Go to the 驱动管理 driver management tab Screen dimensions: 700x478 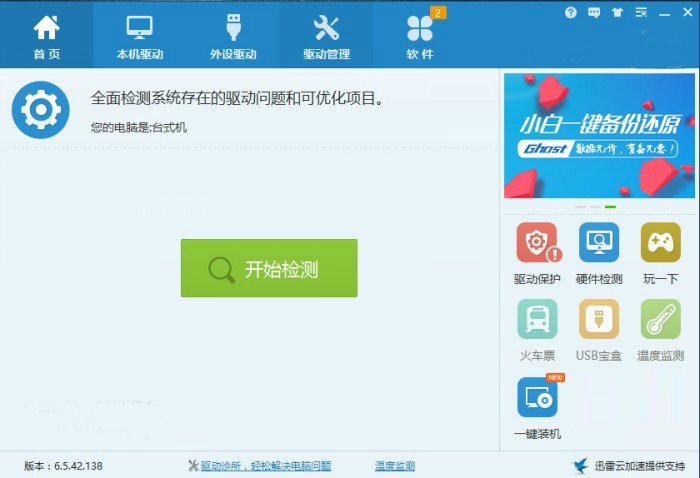click(326, 36)
